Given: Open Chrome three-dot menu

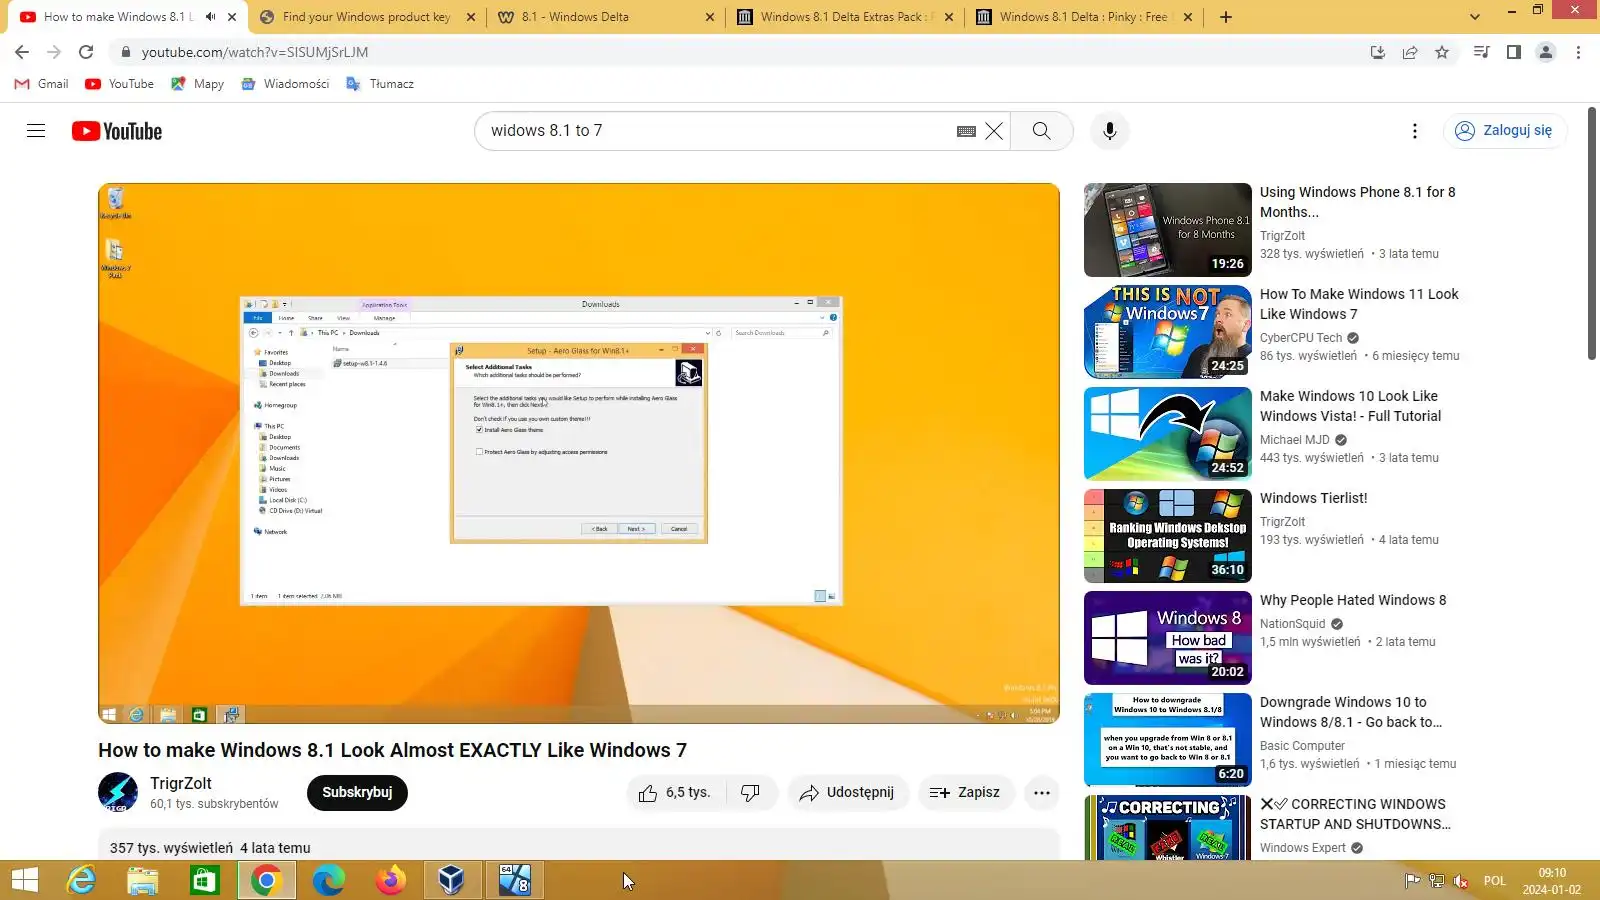Looking at the screenshot, I should 1578,52.
